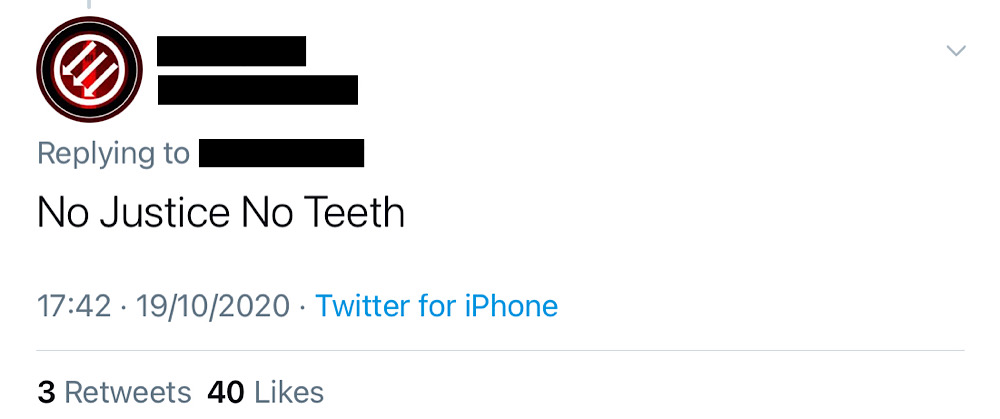This screenshot has width=1000, height=419.
Task: Click the divider line above the retweet counts
Action: coord(501,351)
